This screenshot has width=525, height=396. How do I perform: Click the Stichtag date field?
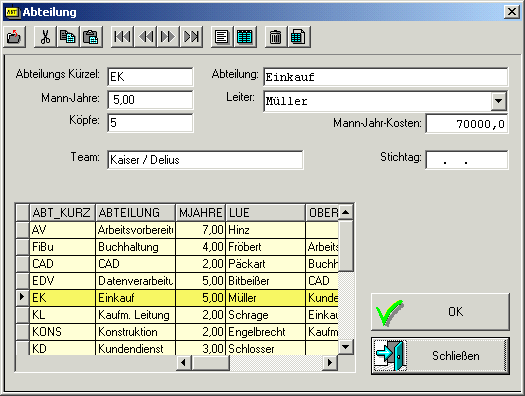467,160
